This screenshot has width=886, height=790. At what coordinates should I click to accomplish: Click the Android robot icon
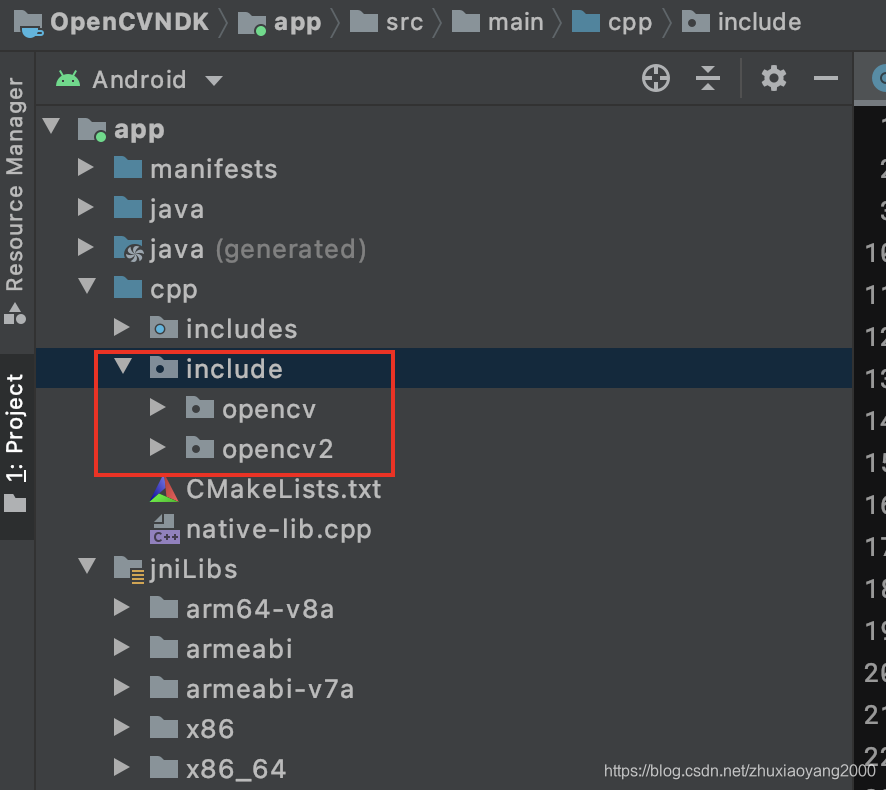pos(68,79)
